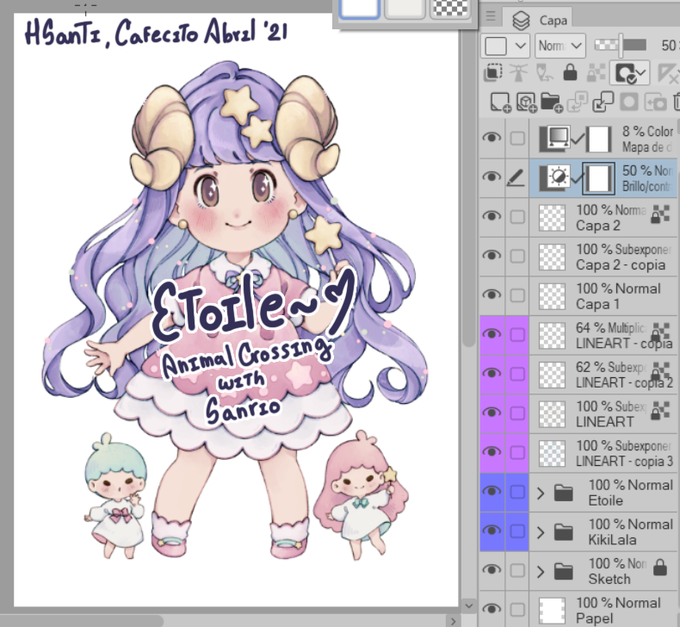Screen dimensions: 680x627
Task: Select the mask thumbnail of Brillo/contraste layer
Action: coord(598,178)
